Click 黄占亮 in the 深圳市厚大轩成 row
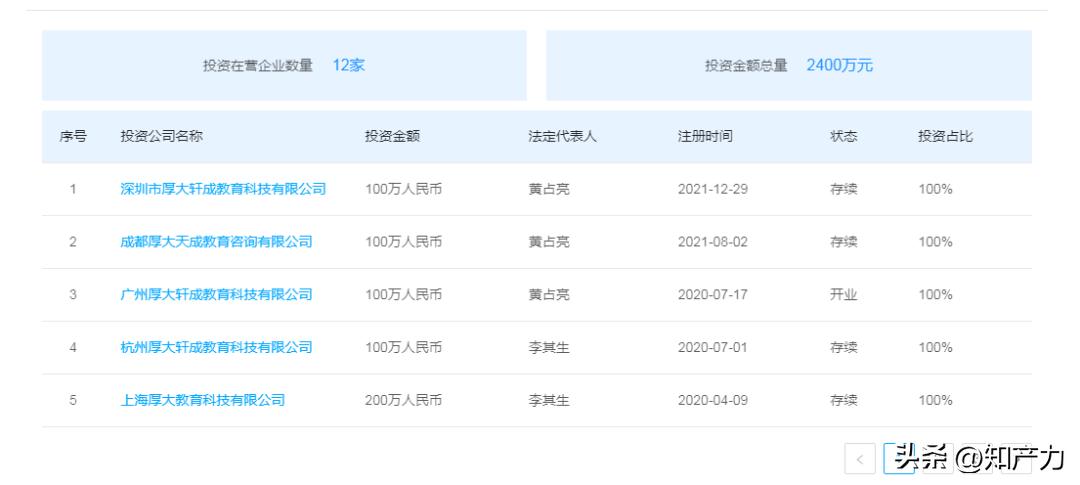Image resolution: width=1080 pixels, height=485 pixels. [x=549, y=189]
